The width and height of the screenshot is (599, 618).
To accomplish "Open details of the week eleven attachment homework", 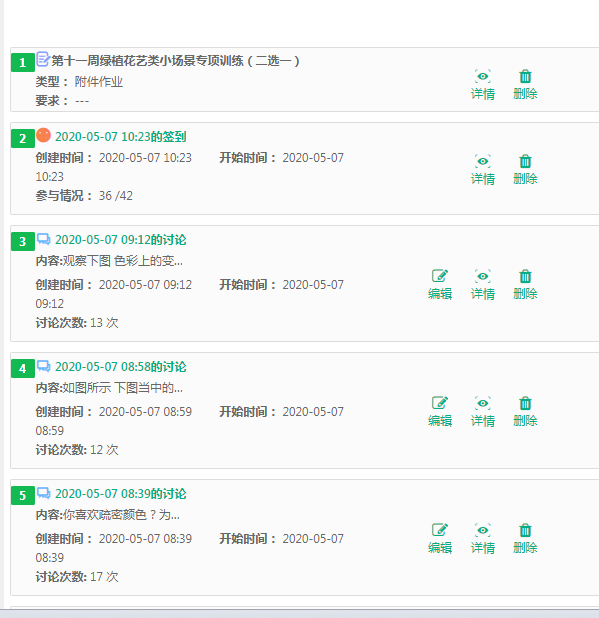I will (x=483, y=85).
